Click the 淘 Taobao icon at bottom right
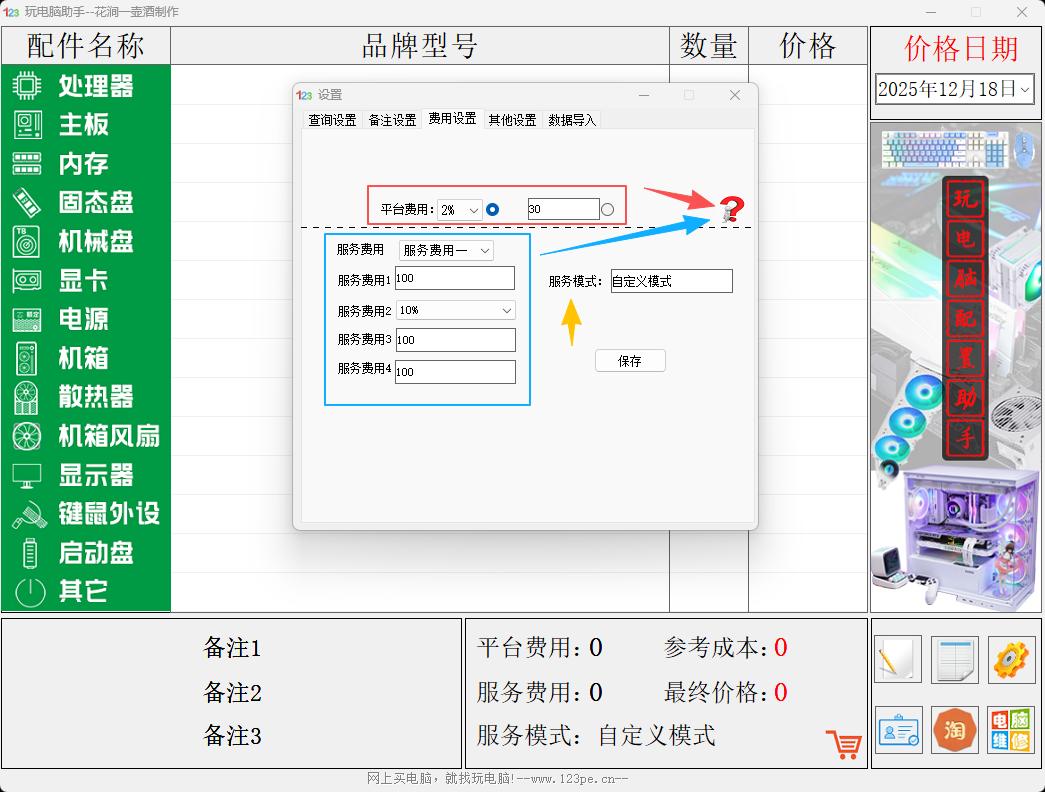 (x=953, y=731)
